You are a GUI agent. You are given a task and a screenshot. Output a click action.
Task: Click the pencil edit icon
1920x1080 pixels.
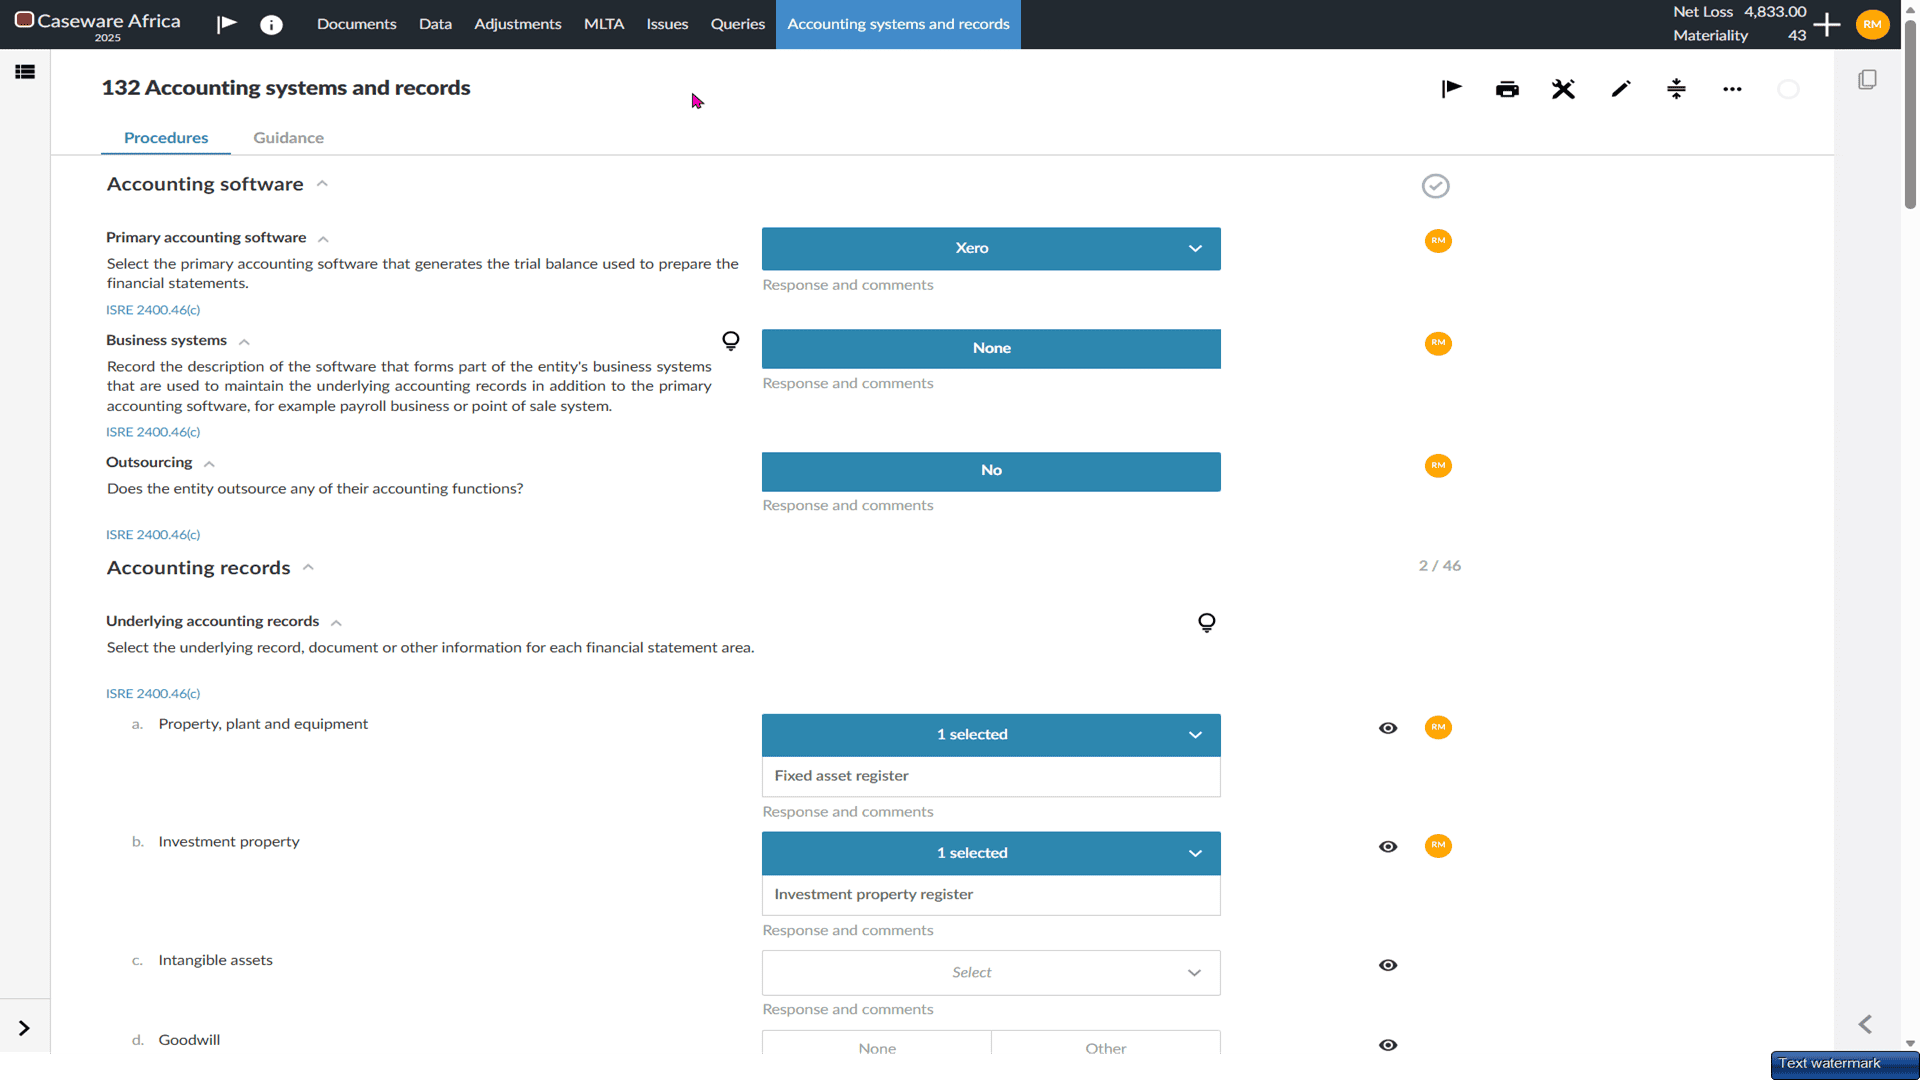click(x=1620, y=89)
